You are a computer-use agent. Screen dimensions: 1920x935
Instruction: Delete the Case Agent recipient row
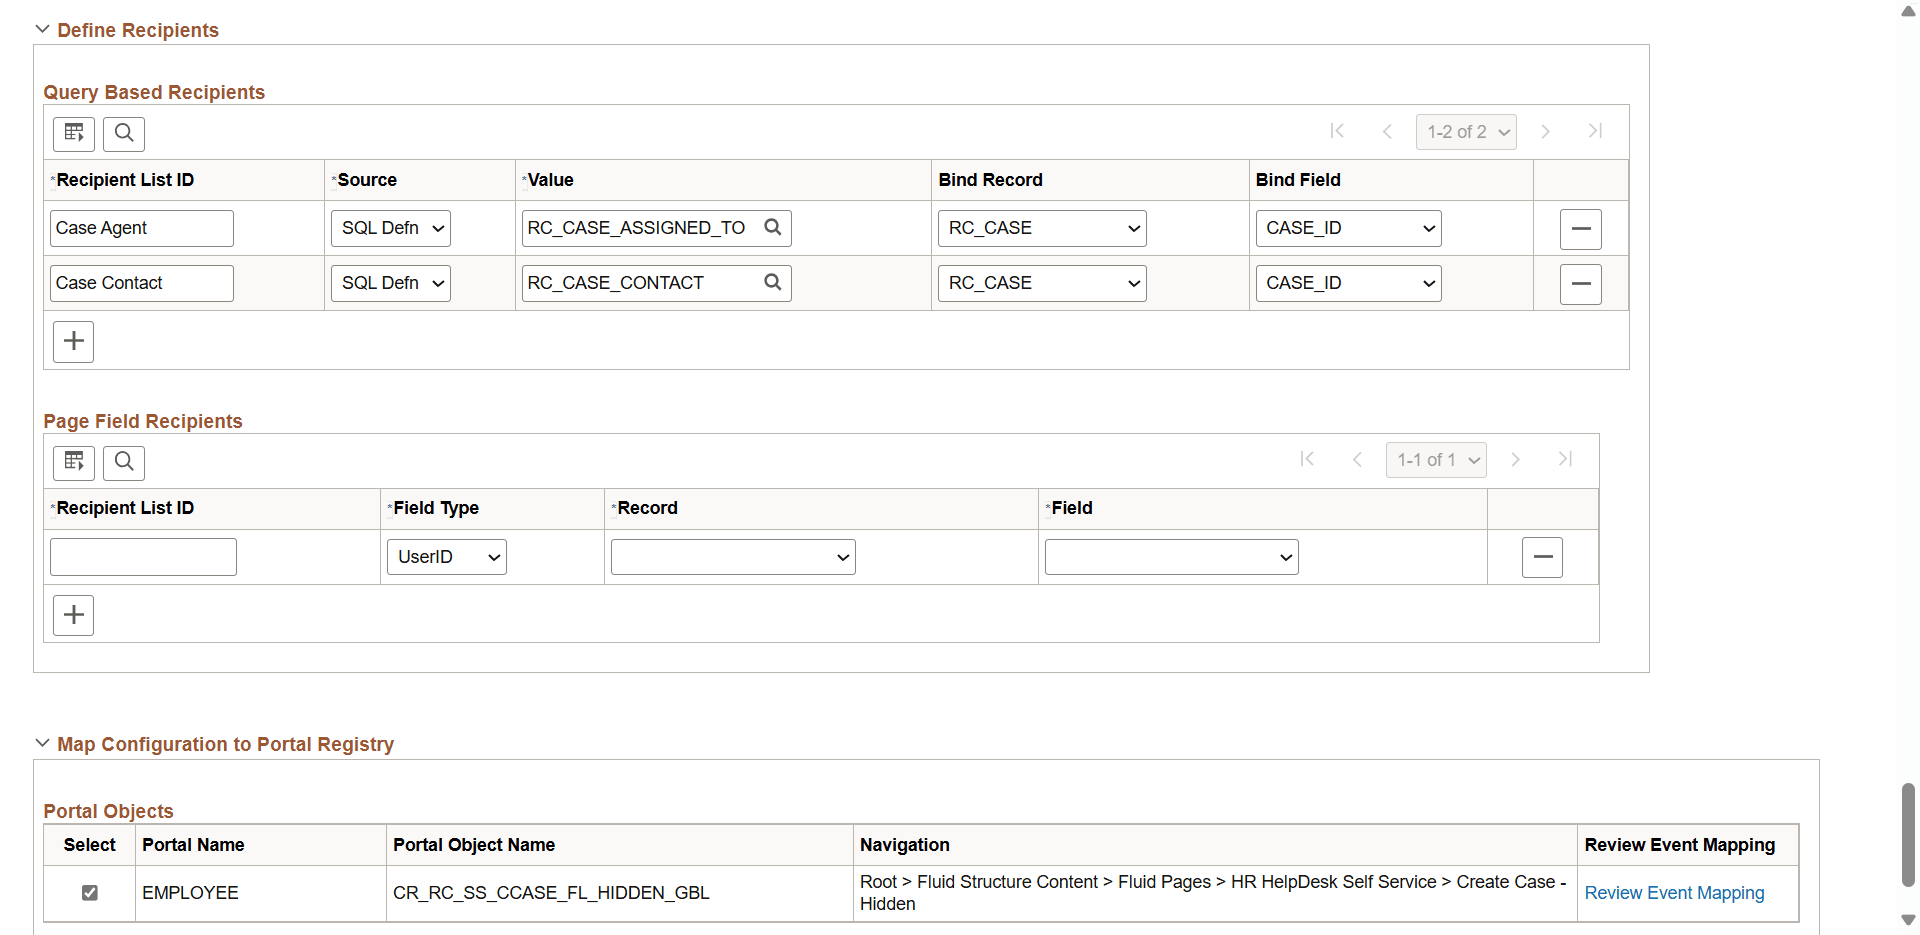tap(1581, 228)
